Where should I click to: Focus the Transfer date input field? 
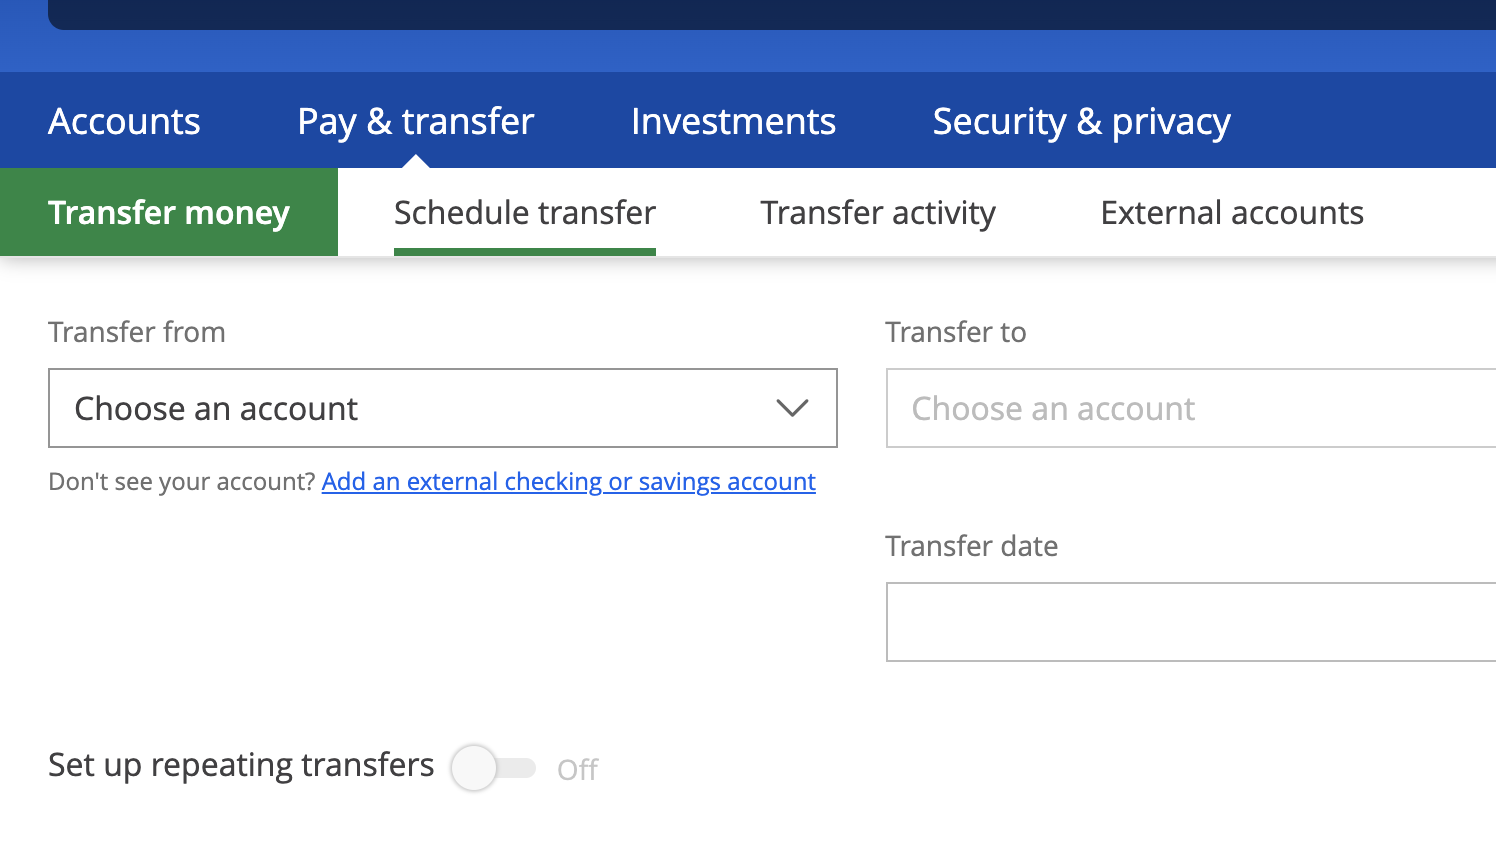tap(1190, 622)
